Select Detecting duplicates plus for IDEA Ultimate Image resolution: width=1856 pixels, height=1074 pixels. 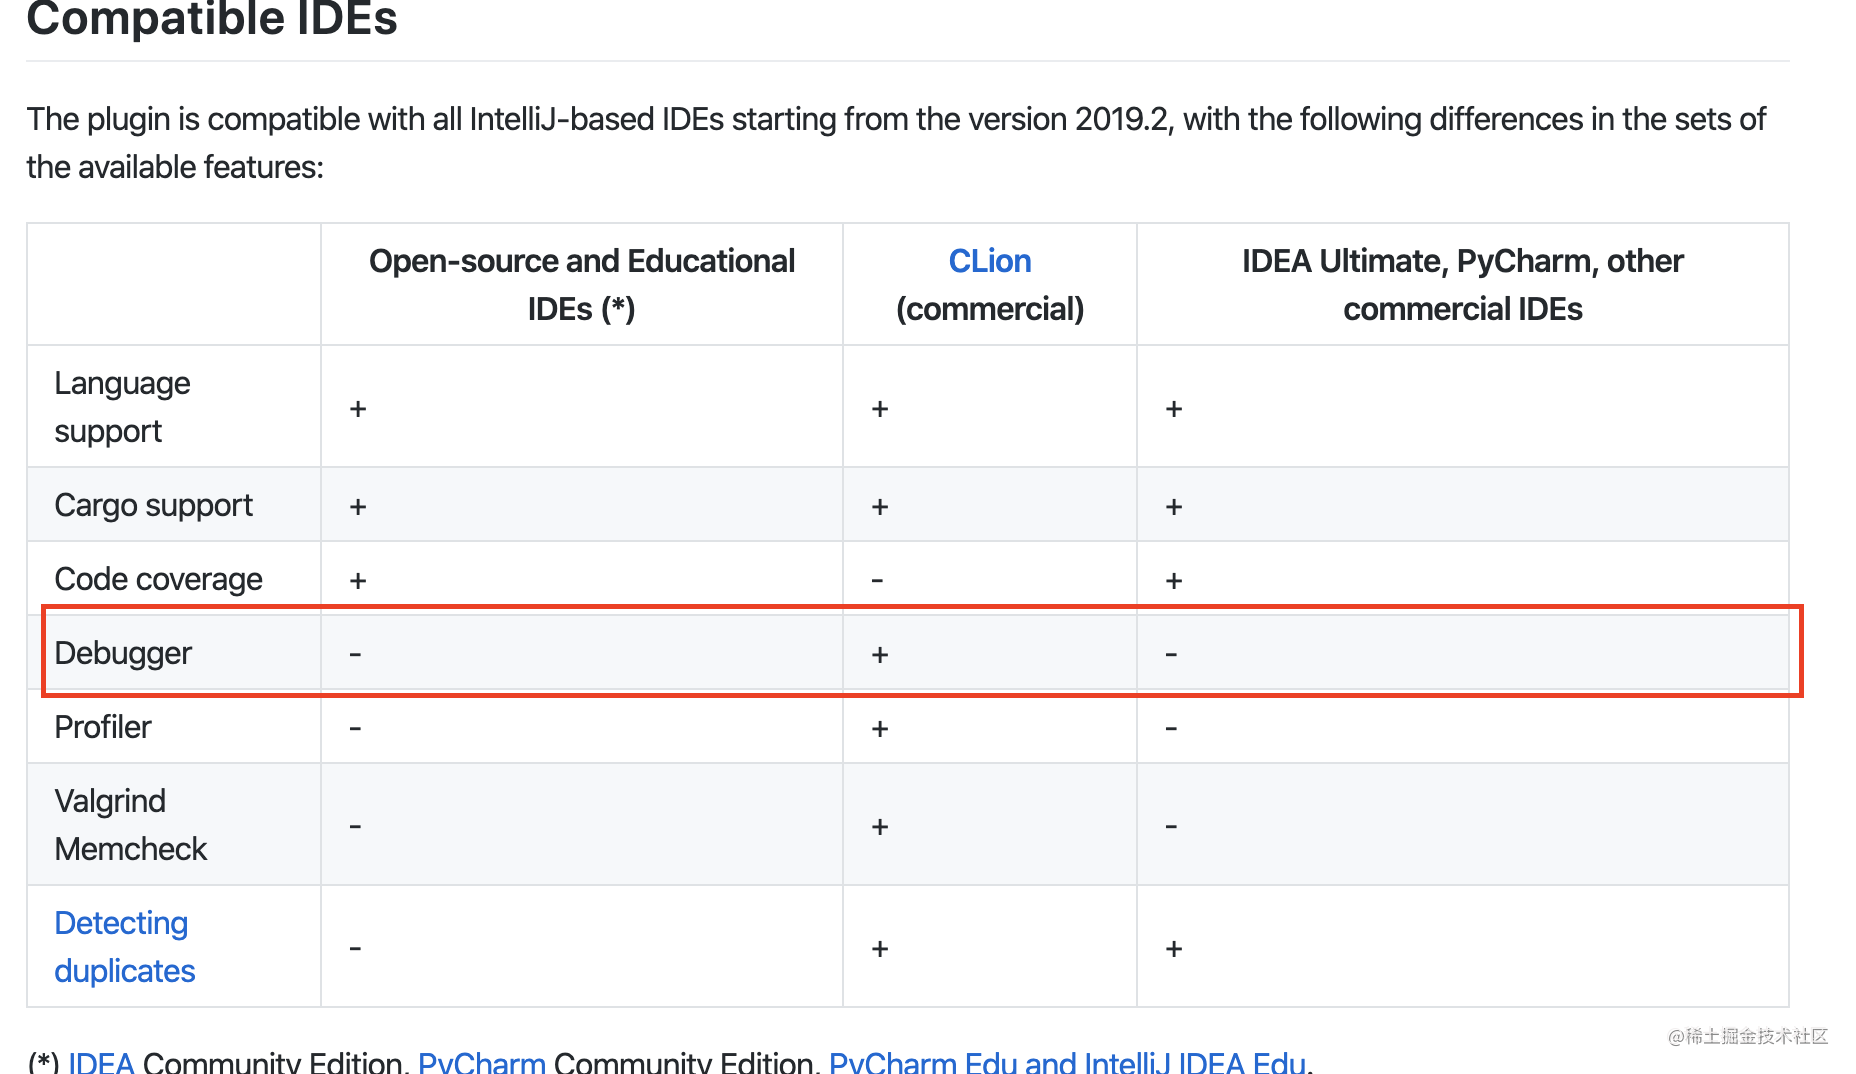pos(1174,949)
